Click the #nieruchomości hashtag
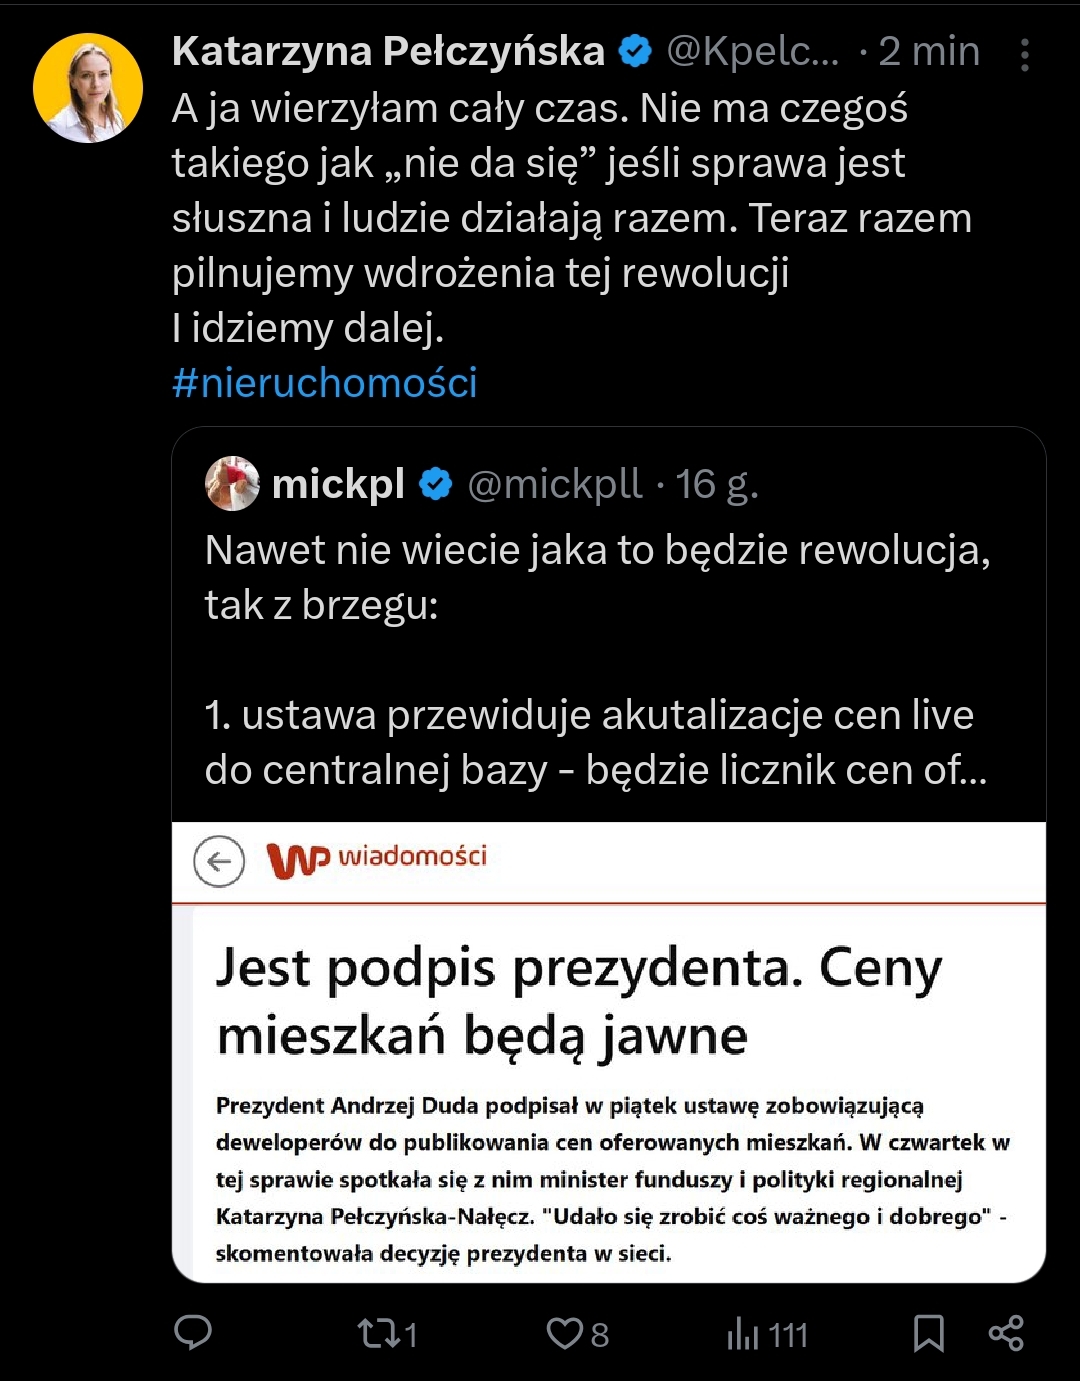The width and height of the screenshot is (1080, 1381). click(325, 383)
